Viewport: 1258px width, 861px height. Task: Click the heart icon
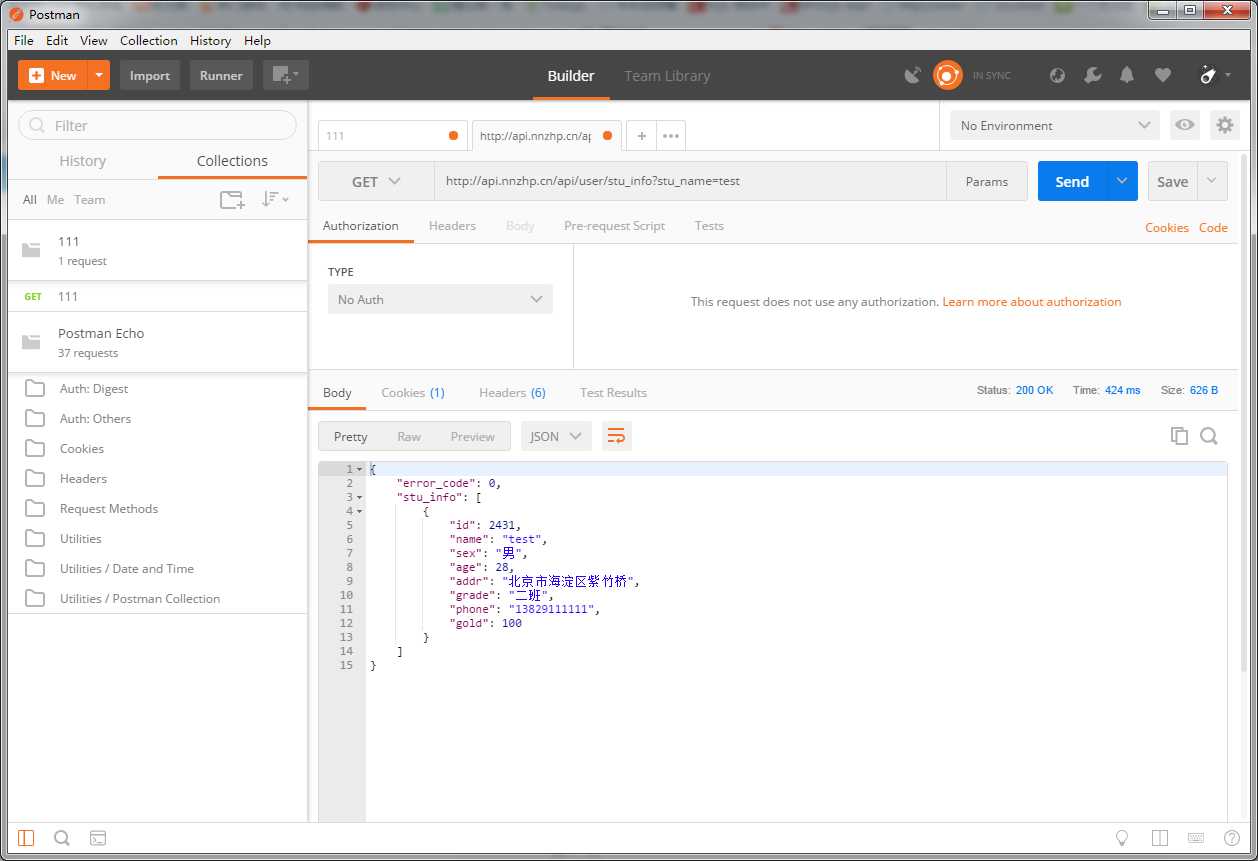[1162, 75]
